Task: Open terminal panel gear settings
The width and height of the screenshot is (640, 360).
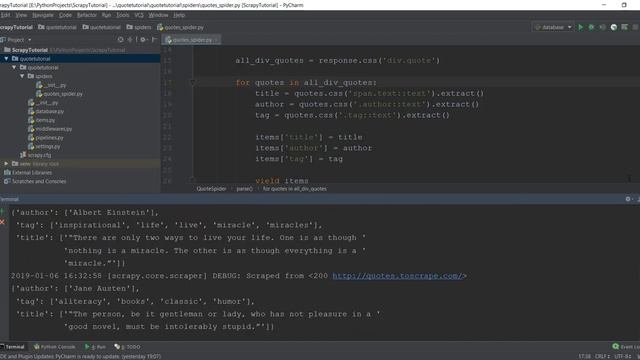Action: (628, 199)
